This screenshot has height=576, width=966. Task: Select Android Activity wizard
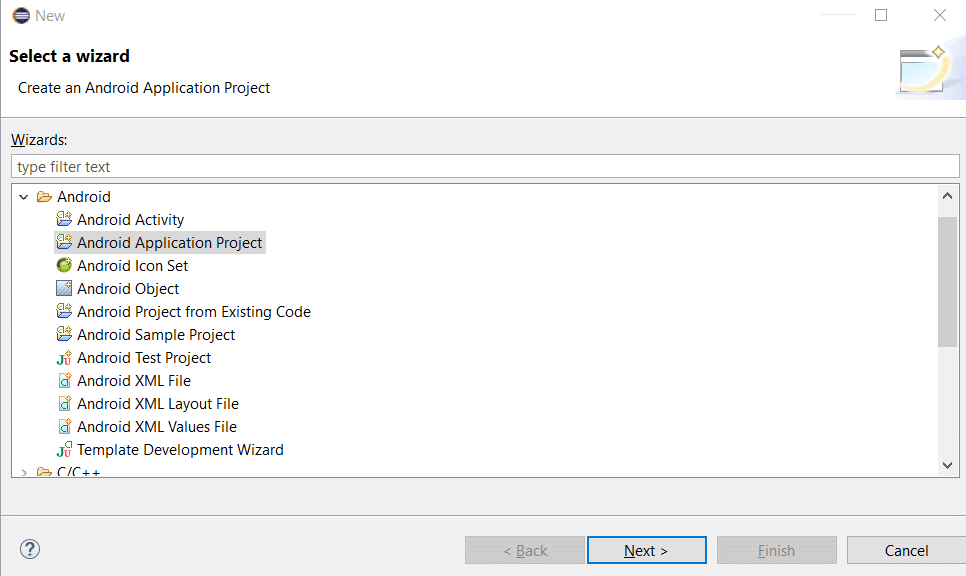coord(131,219)
